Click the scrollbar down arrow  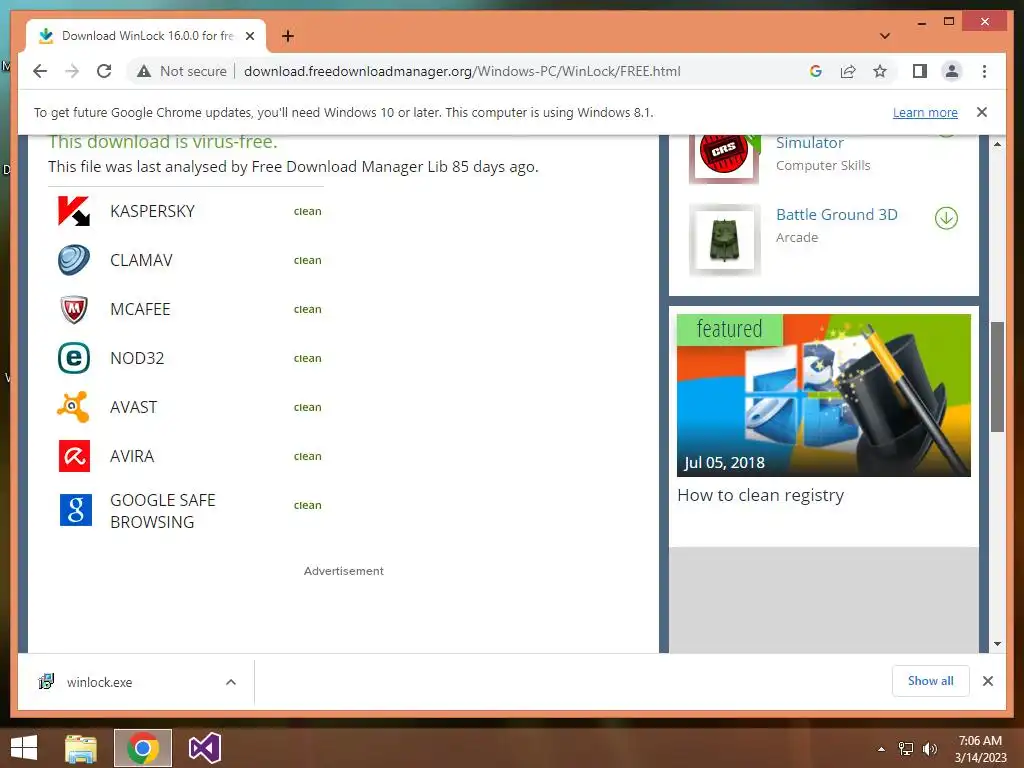click(997, 644)
